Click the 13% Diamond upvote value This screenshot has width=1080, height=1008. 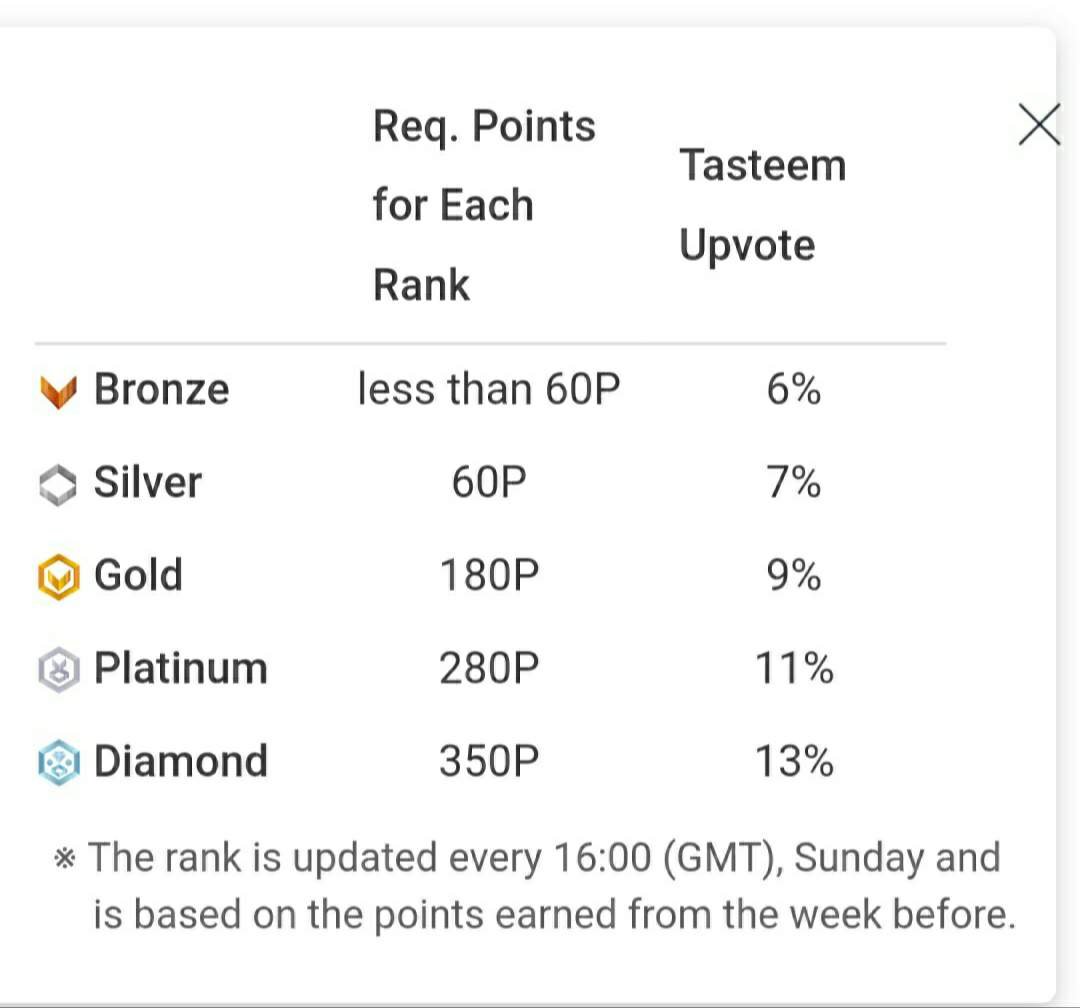(794, 761)
